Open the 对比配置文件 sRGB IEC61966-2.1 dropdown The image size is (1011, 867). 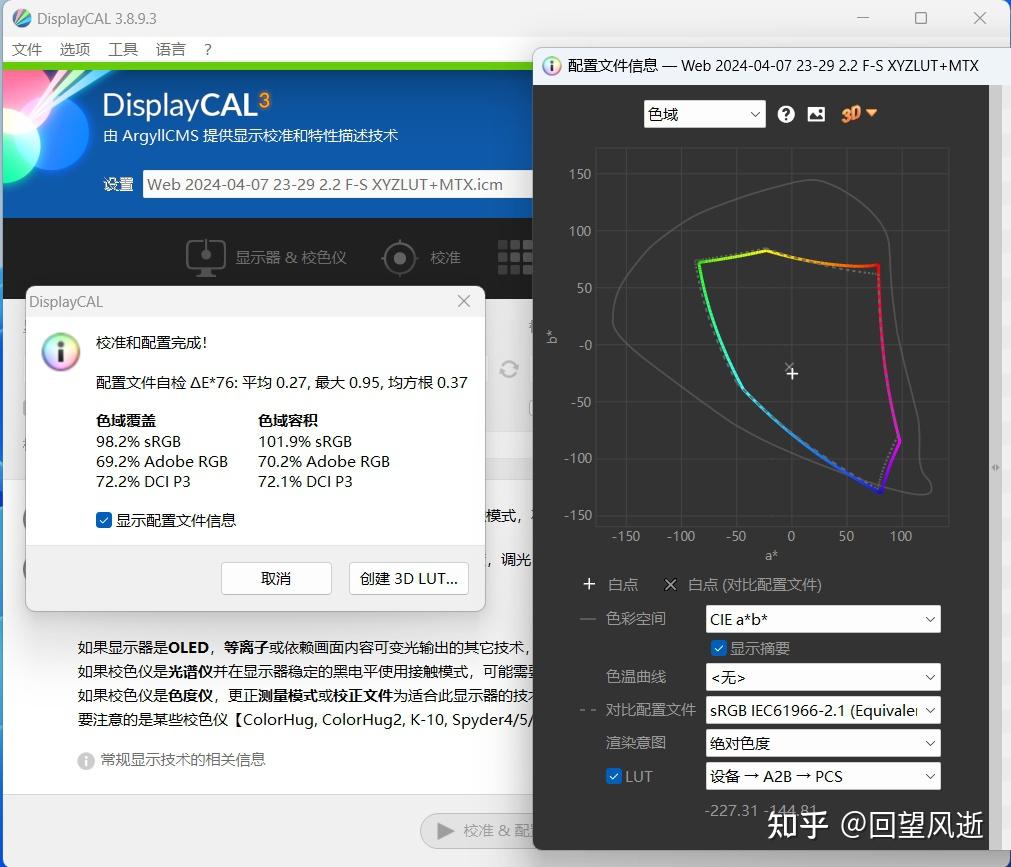[x=823, y=710]
